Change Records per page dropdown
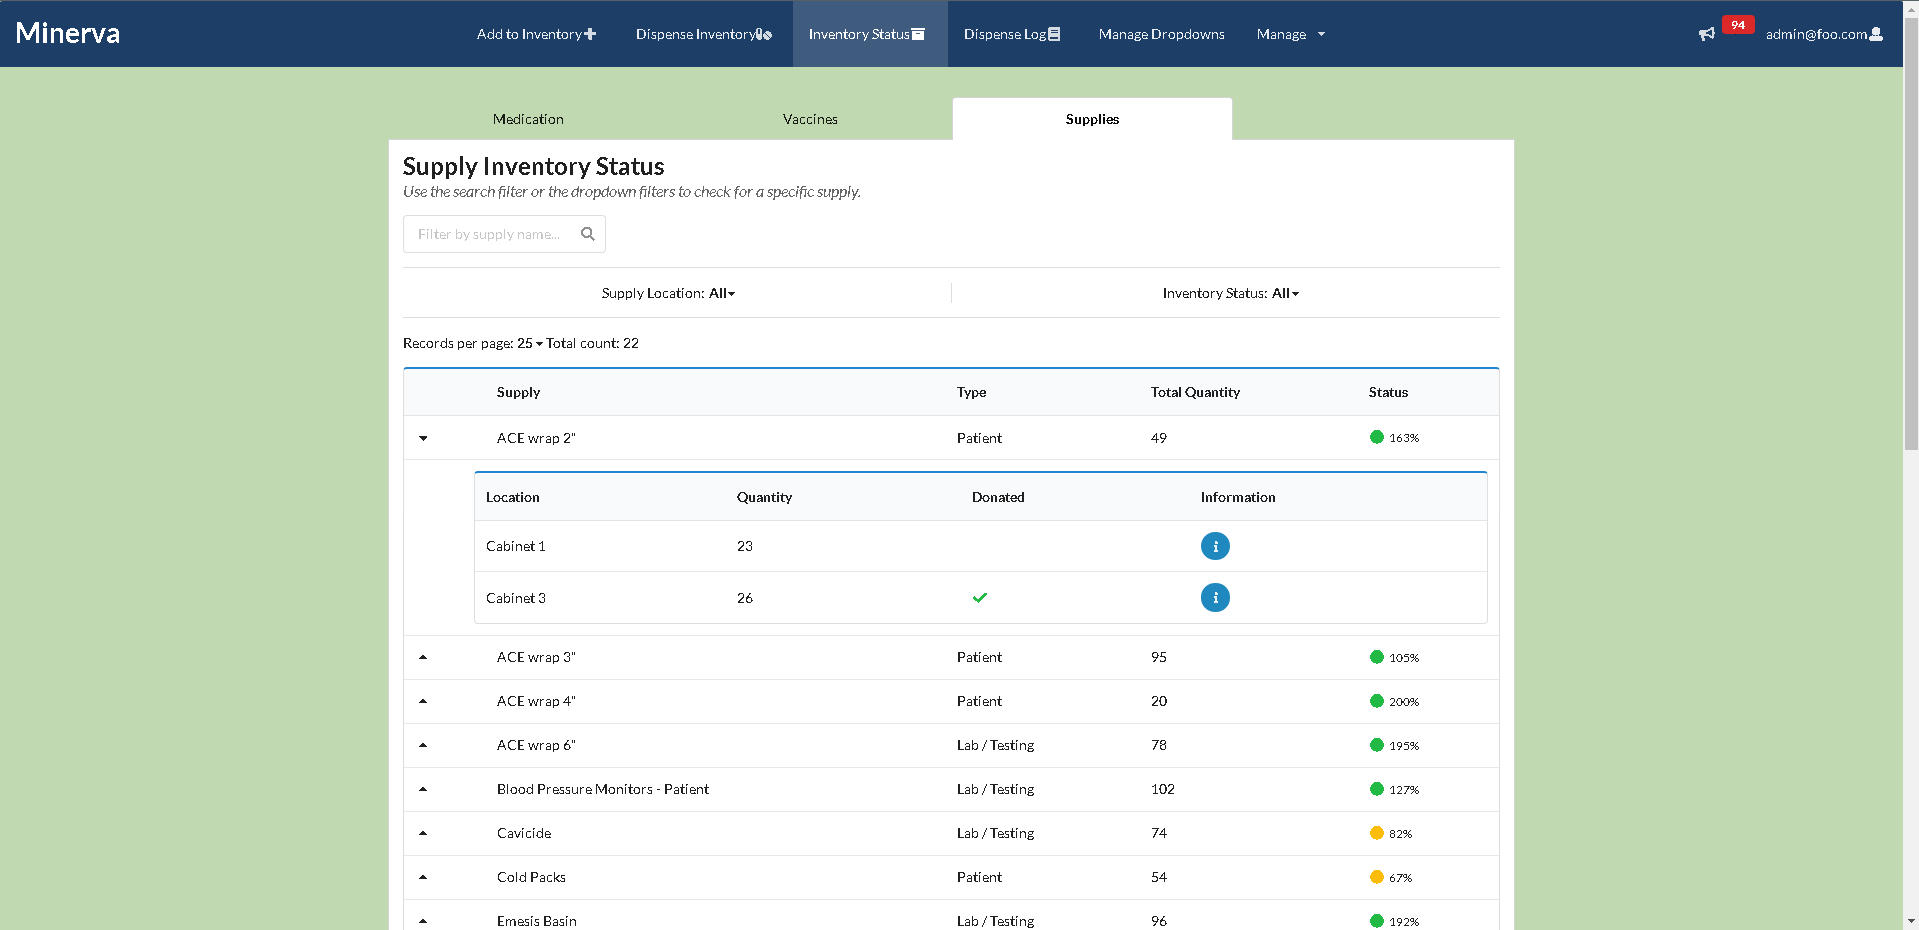1919x930 pixels. coord(530,343)
